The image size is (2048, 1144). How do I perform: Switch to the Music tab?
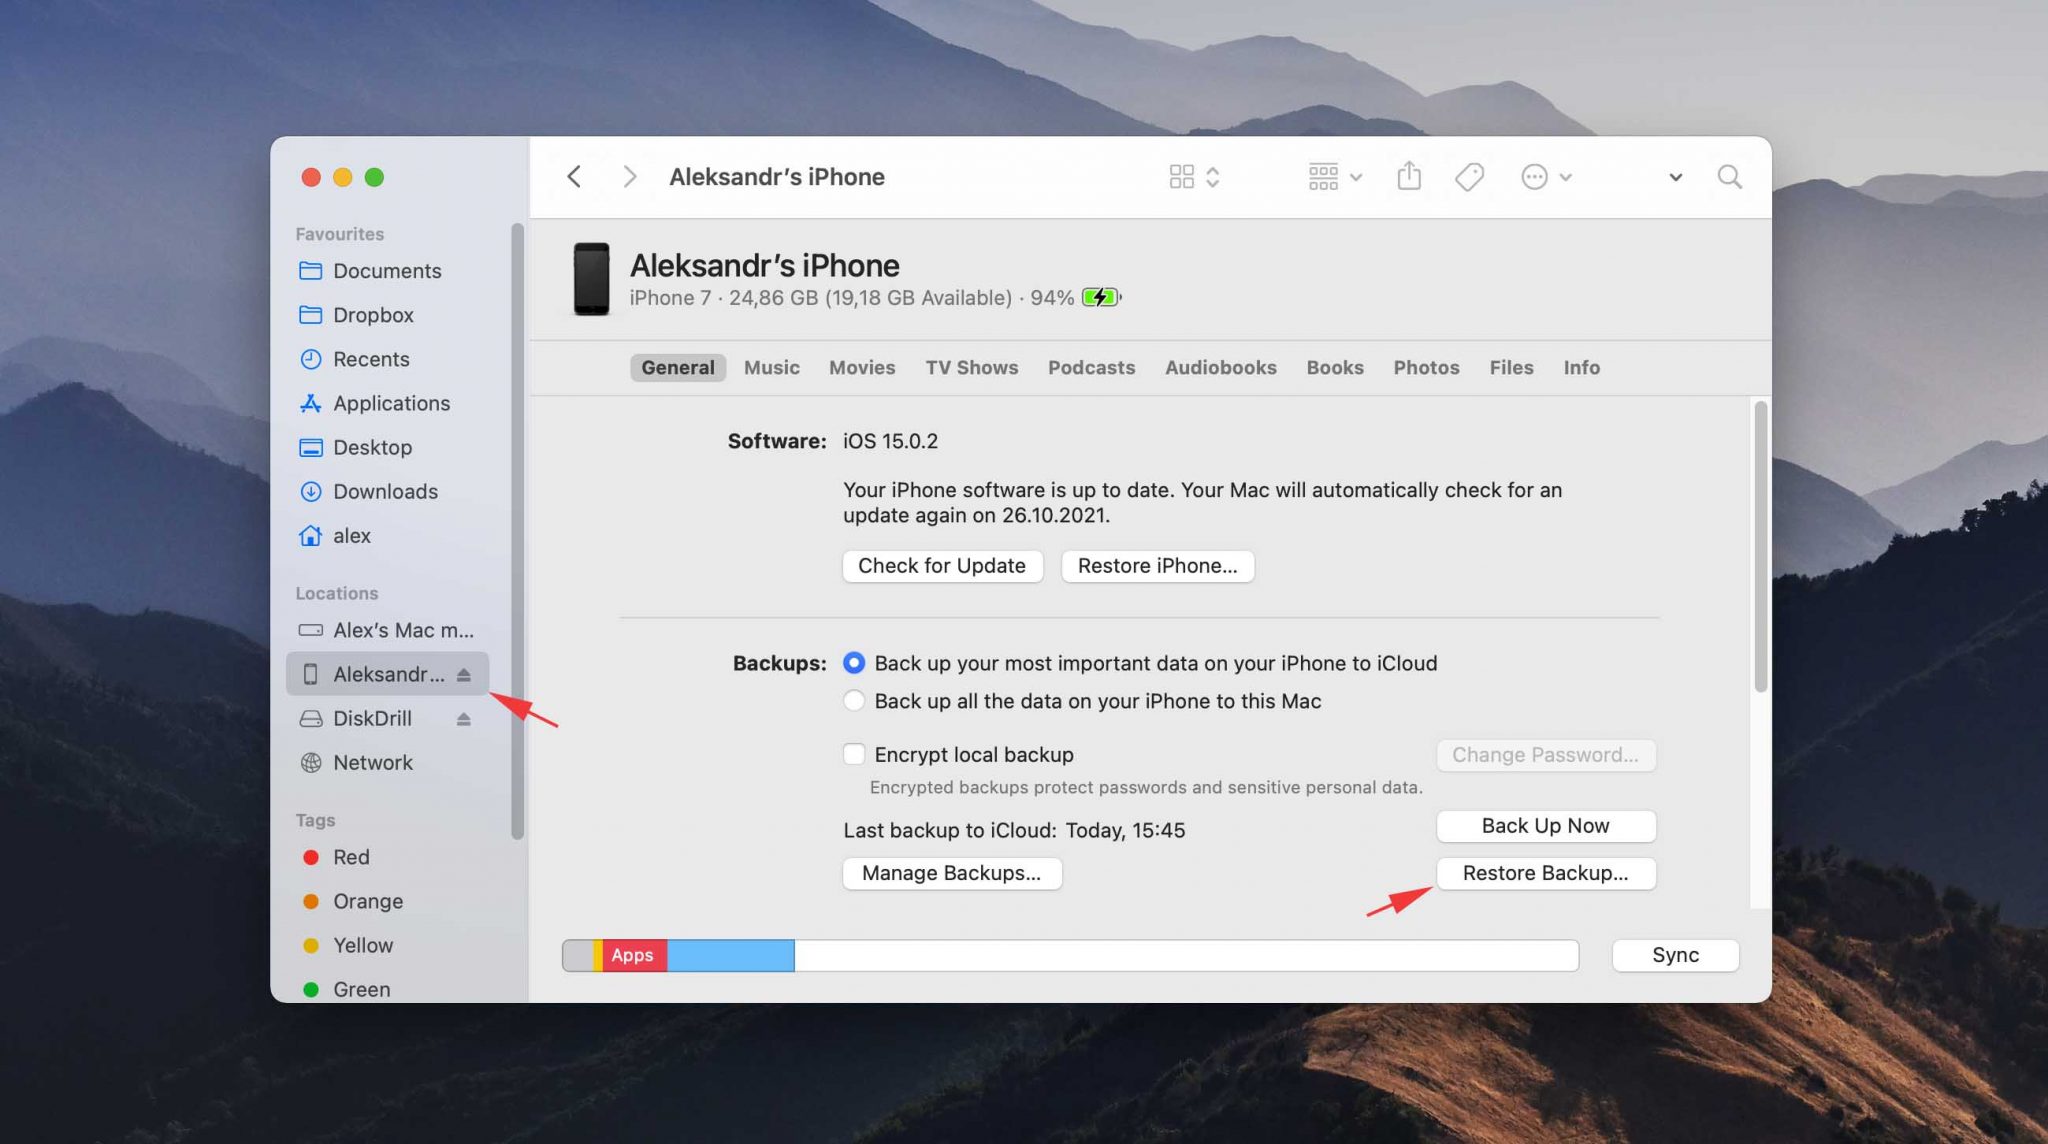point(772,367)
